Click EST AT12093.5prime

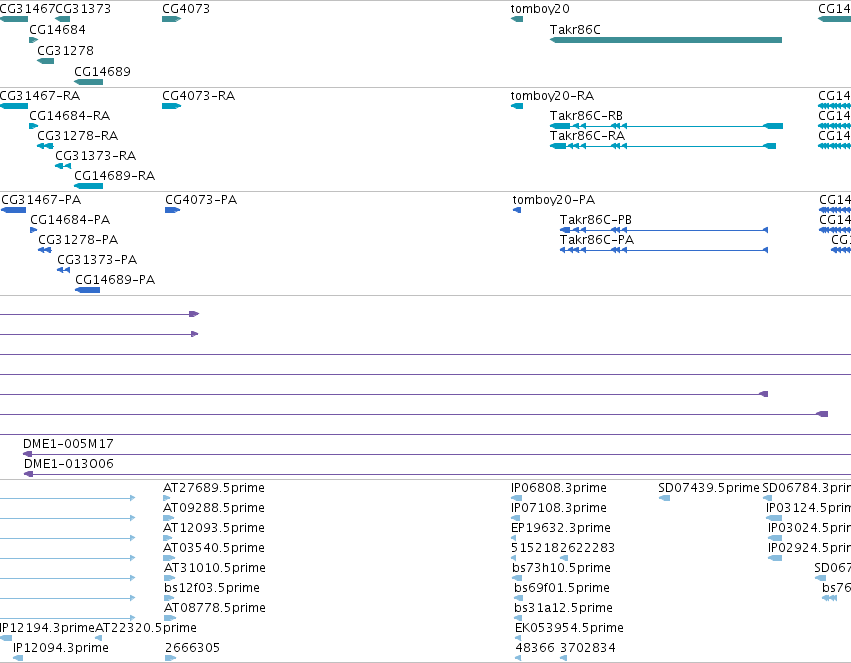pyautogui.click(x=167, y=538)
